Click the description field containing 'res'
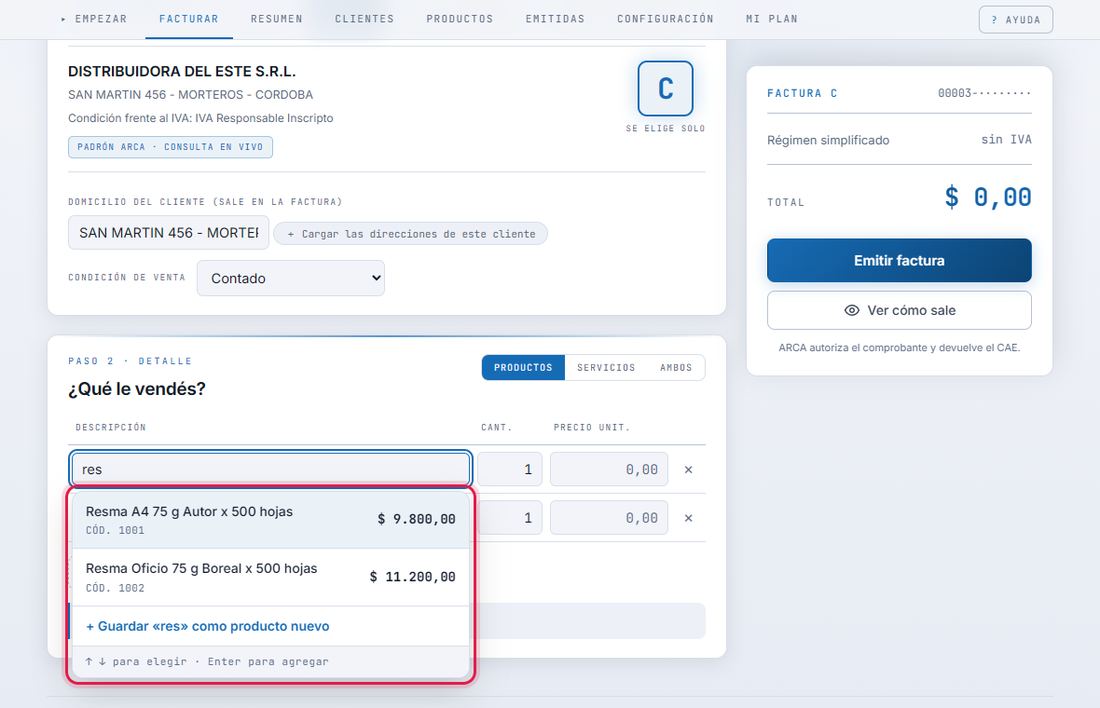 pyautogui.click(x=271, y=469)
